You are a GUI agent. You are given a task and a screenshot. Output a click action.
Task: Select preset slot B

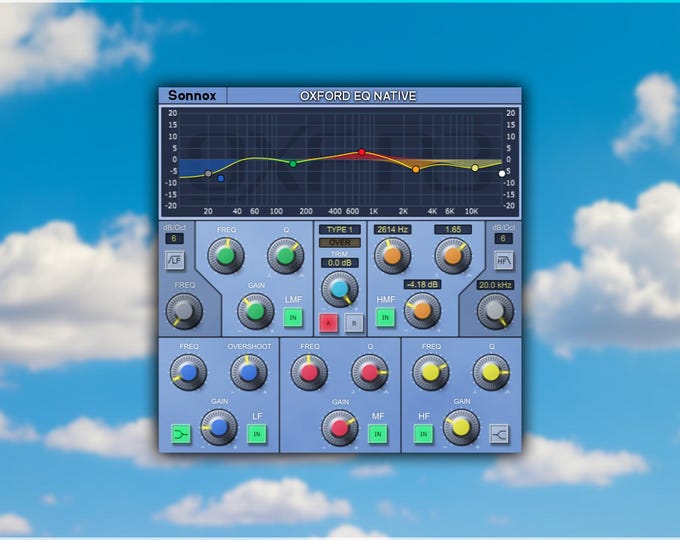coord(354,323)
